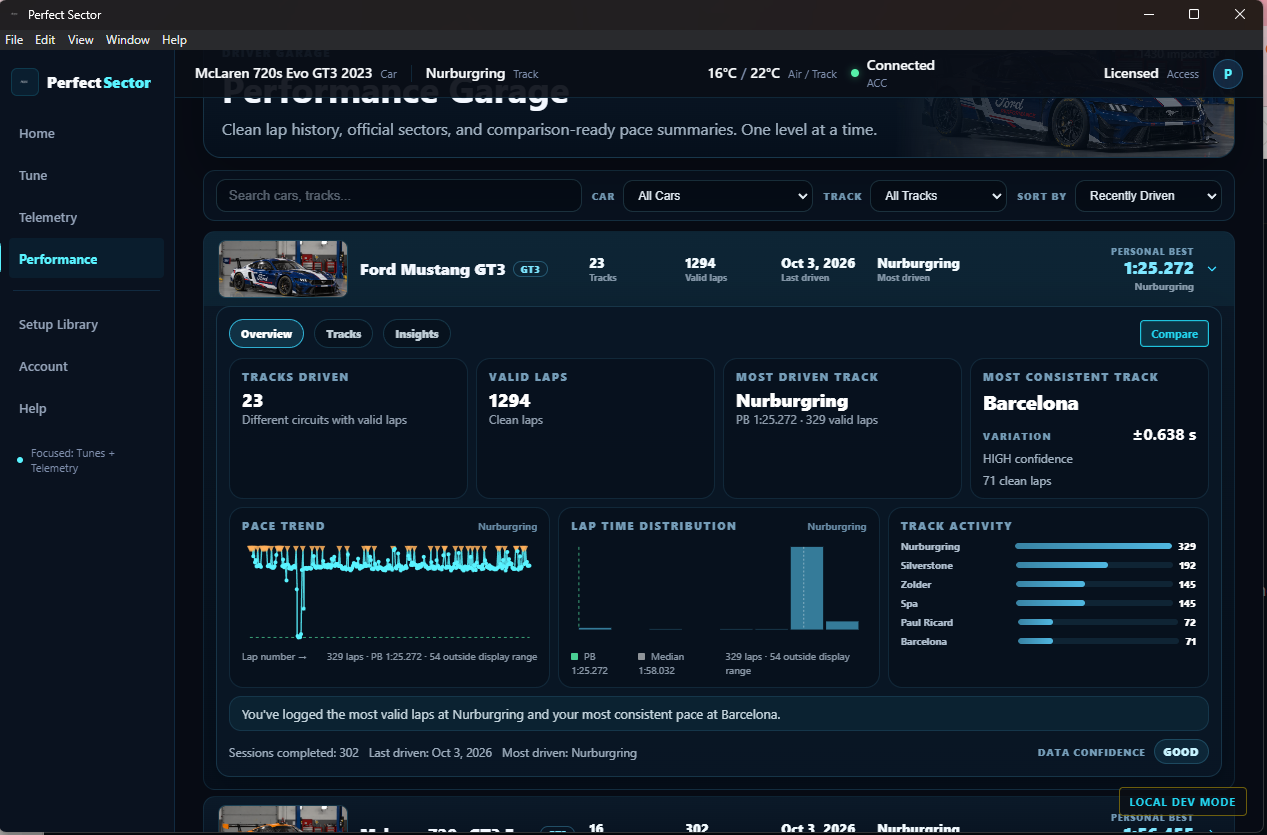
Task: Click the Ford Mustang GT3 car name
Action: [x=433, y=269]
